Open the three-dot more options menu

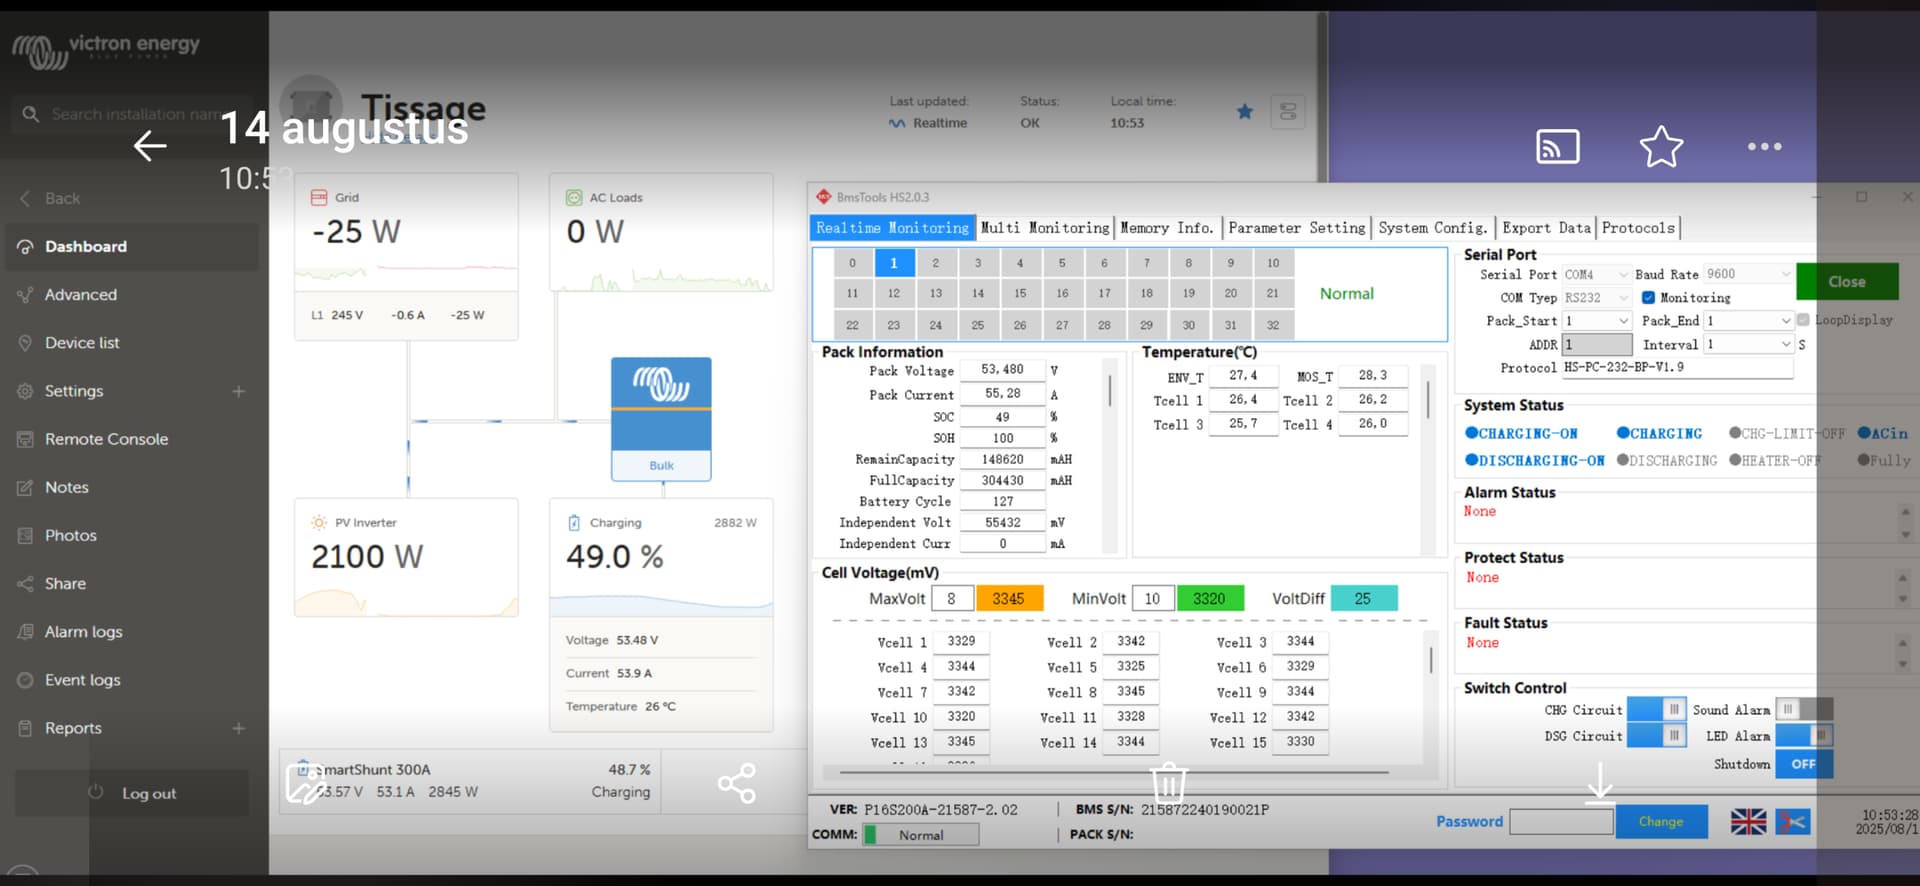tap(1764, 147)
